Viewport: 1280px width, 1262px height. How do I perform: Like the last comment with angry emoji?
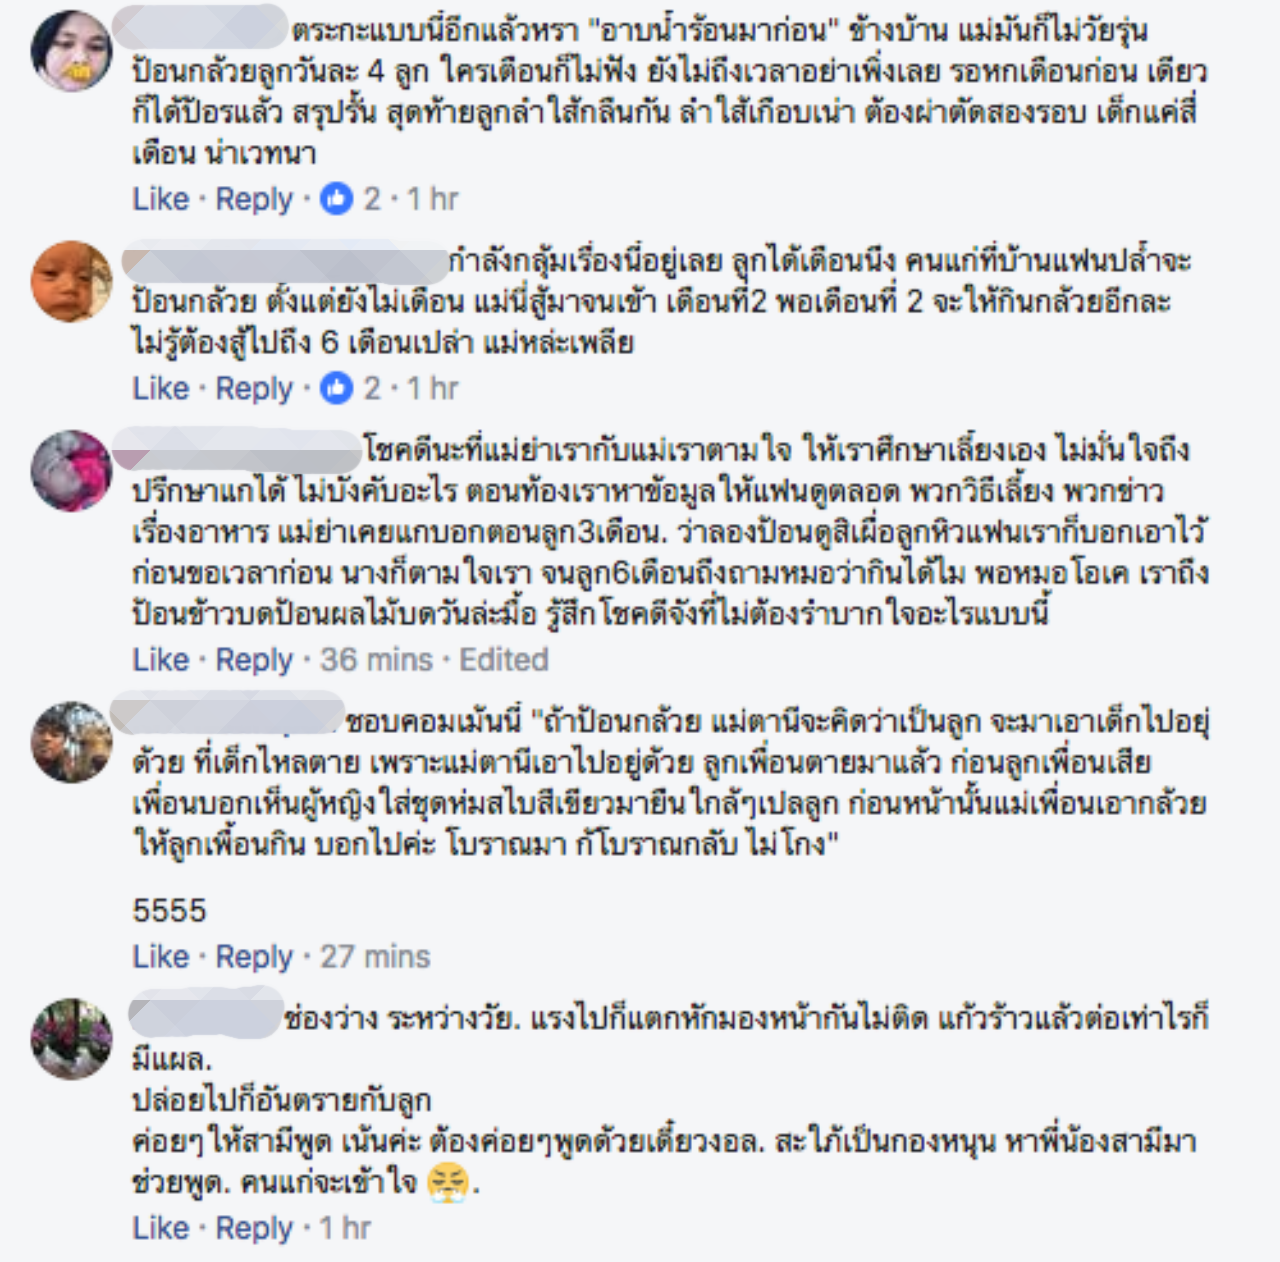pos(160,1228)
